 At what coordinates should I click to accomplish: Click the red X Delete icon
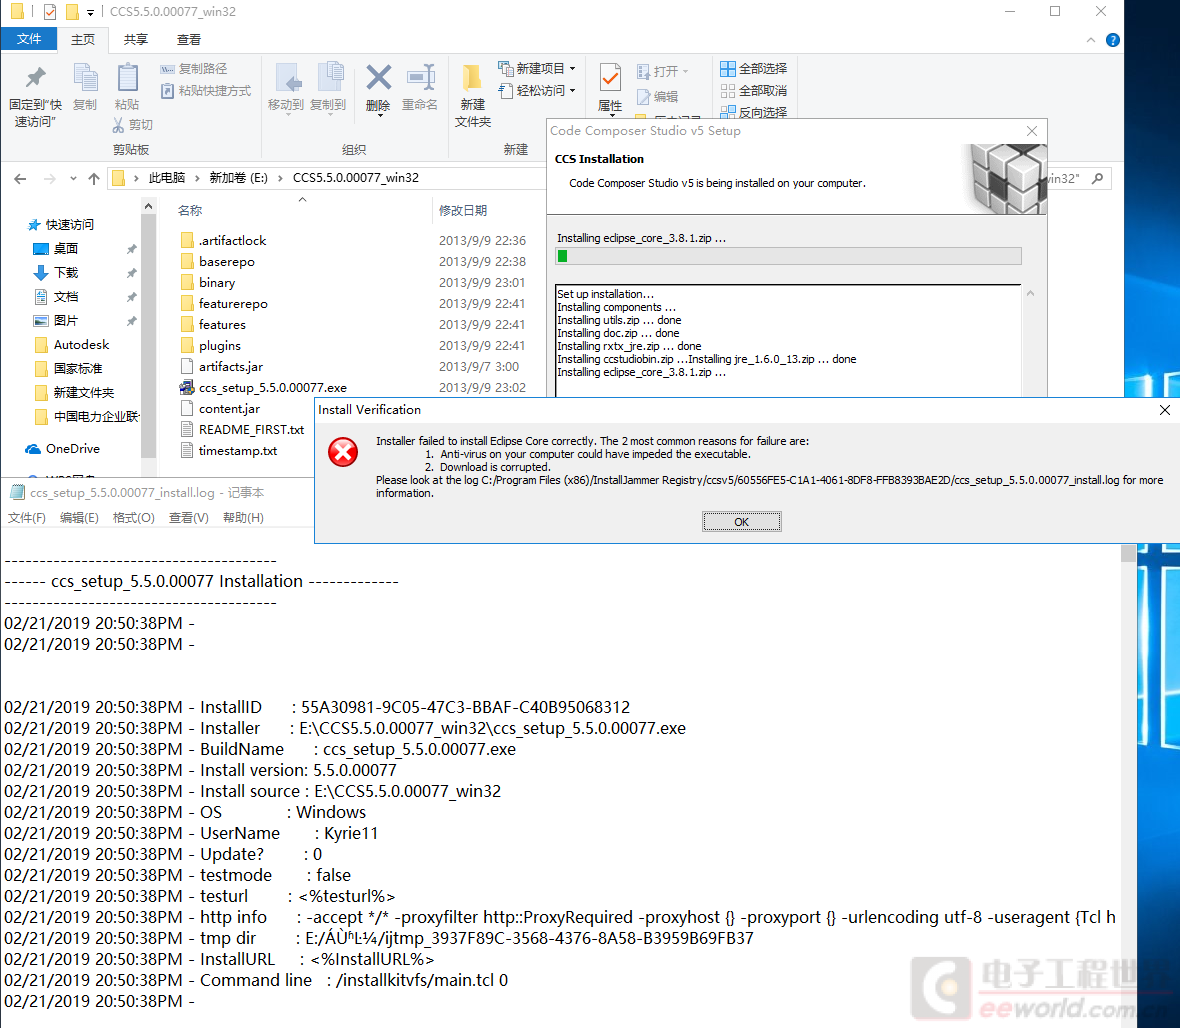(379, 77)
